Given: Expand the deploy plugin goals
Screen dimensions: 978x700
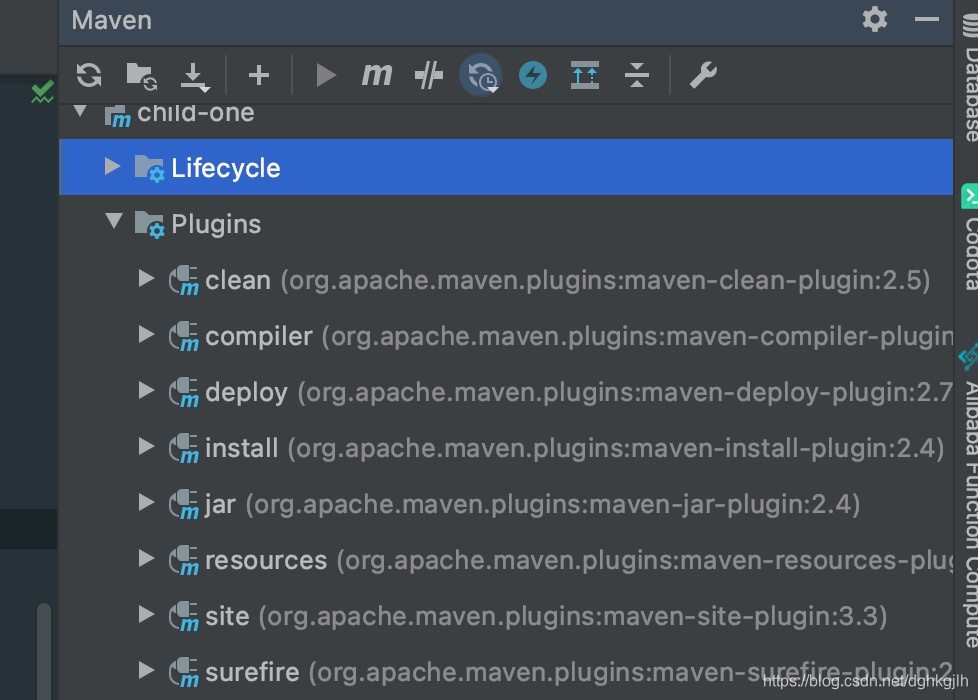Looking at the screenshot, I should click(146, 391).
